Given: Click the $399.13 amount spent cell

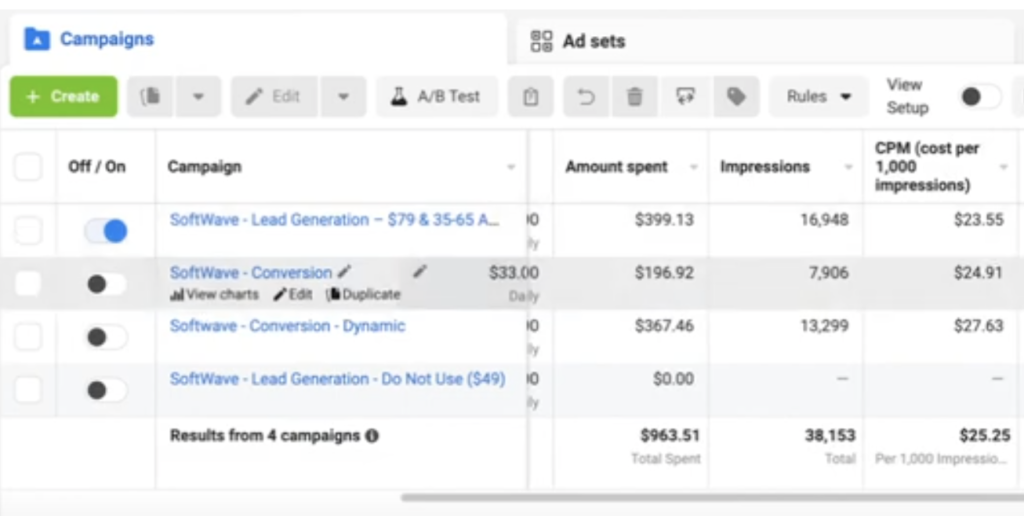Looking at the screenshot, I should (664, 220).
